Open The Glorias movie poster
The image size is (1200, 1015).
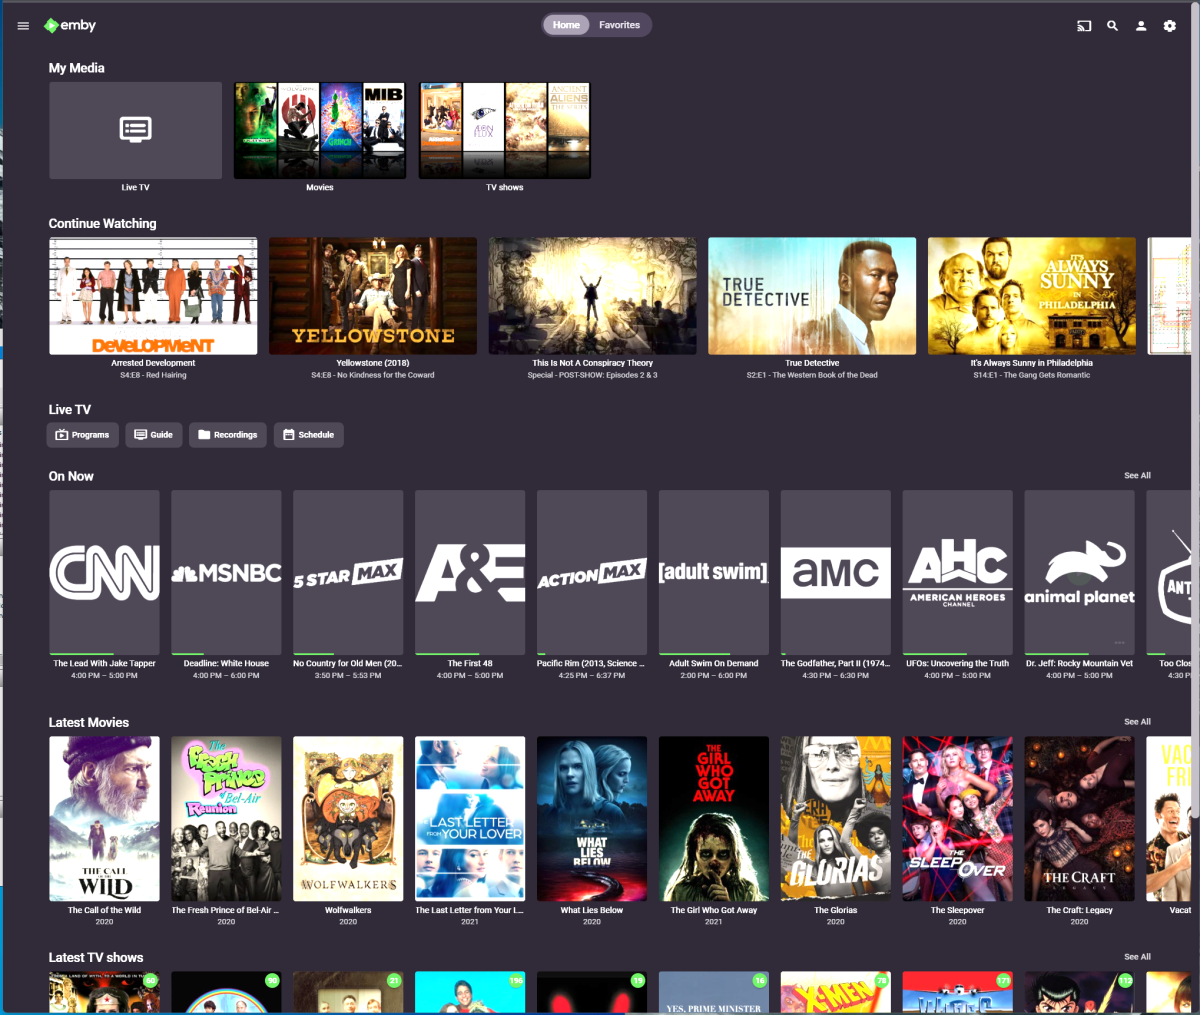coord(836,818)
